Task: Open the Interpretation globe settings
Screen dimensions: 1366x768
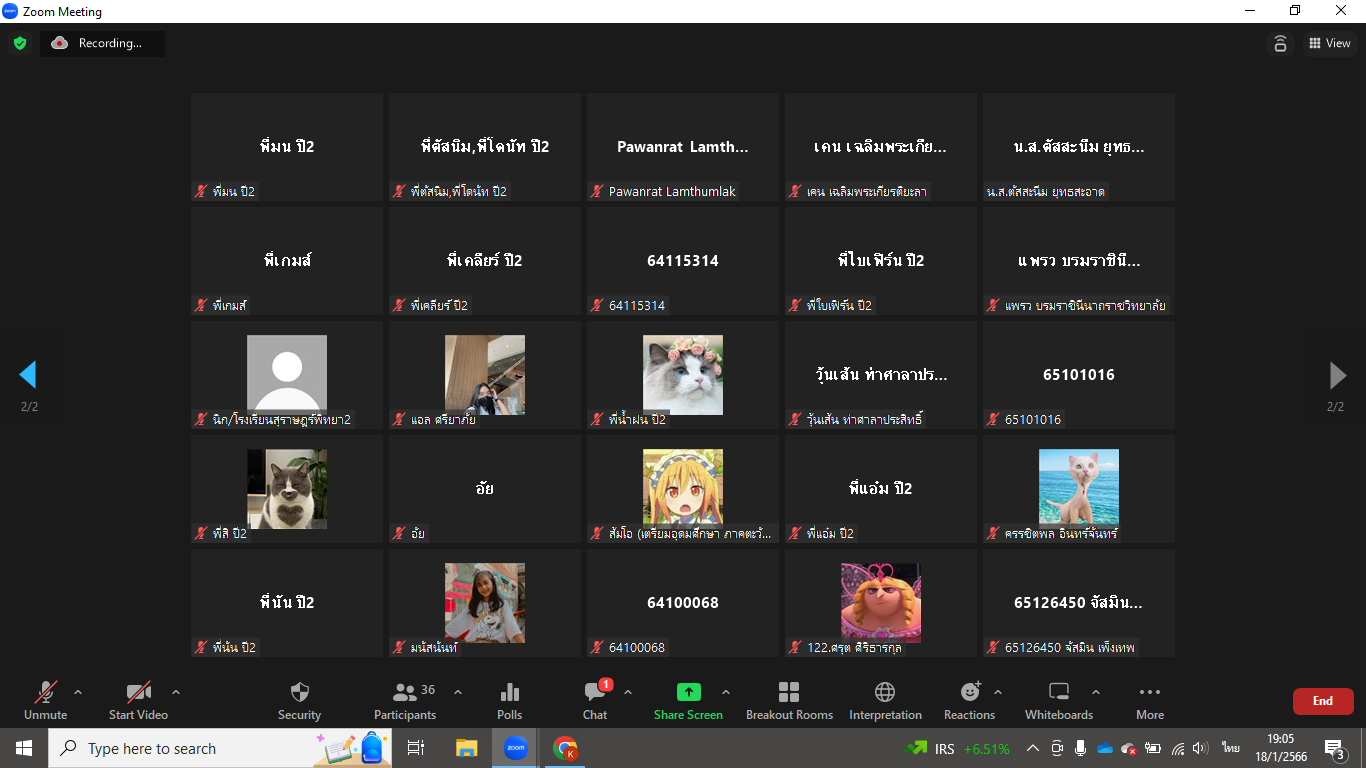Action: click(x=885, y=700)
